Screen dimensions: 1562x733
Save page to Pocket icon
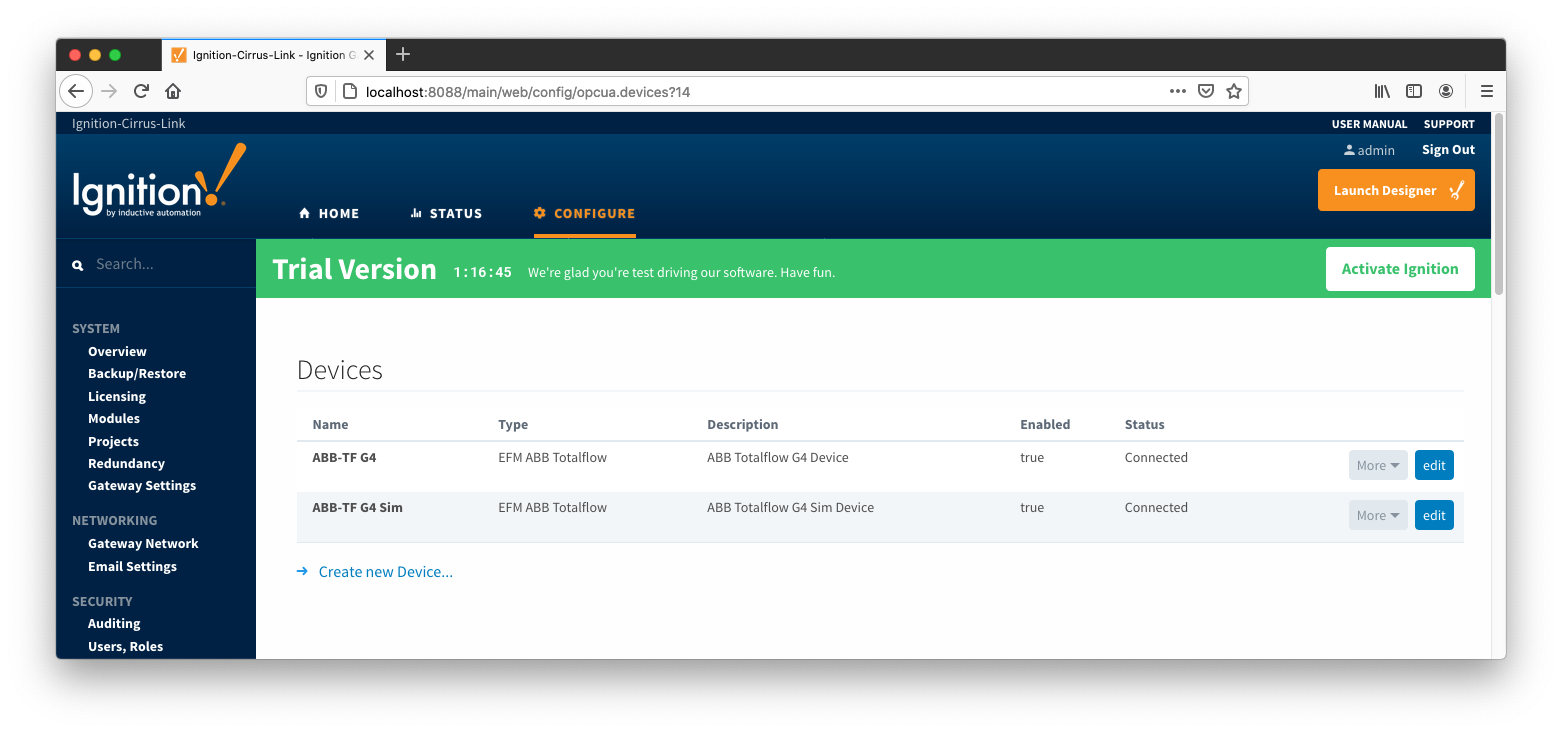[x=1206, y=91]
